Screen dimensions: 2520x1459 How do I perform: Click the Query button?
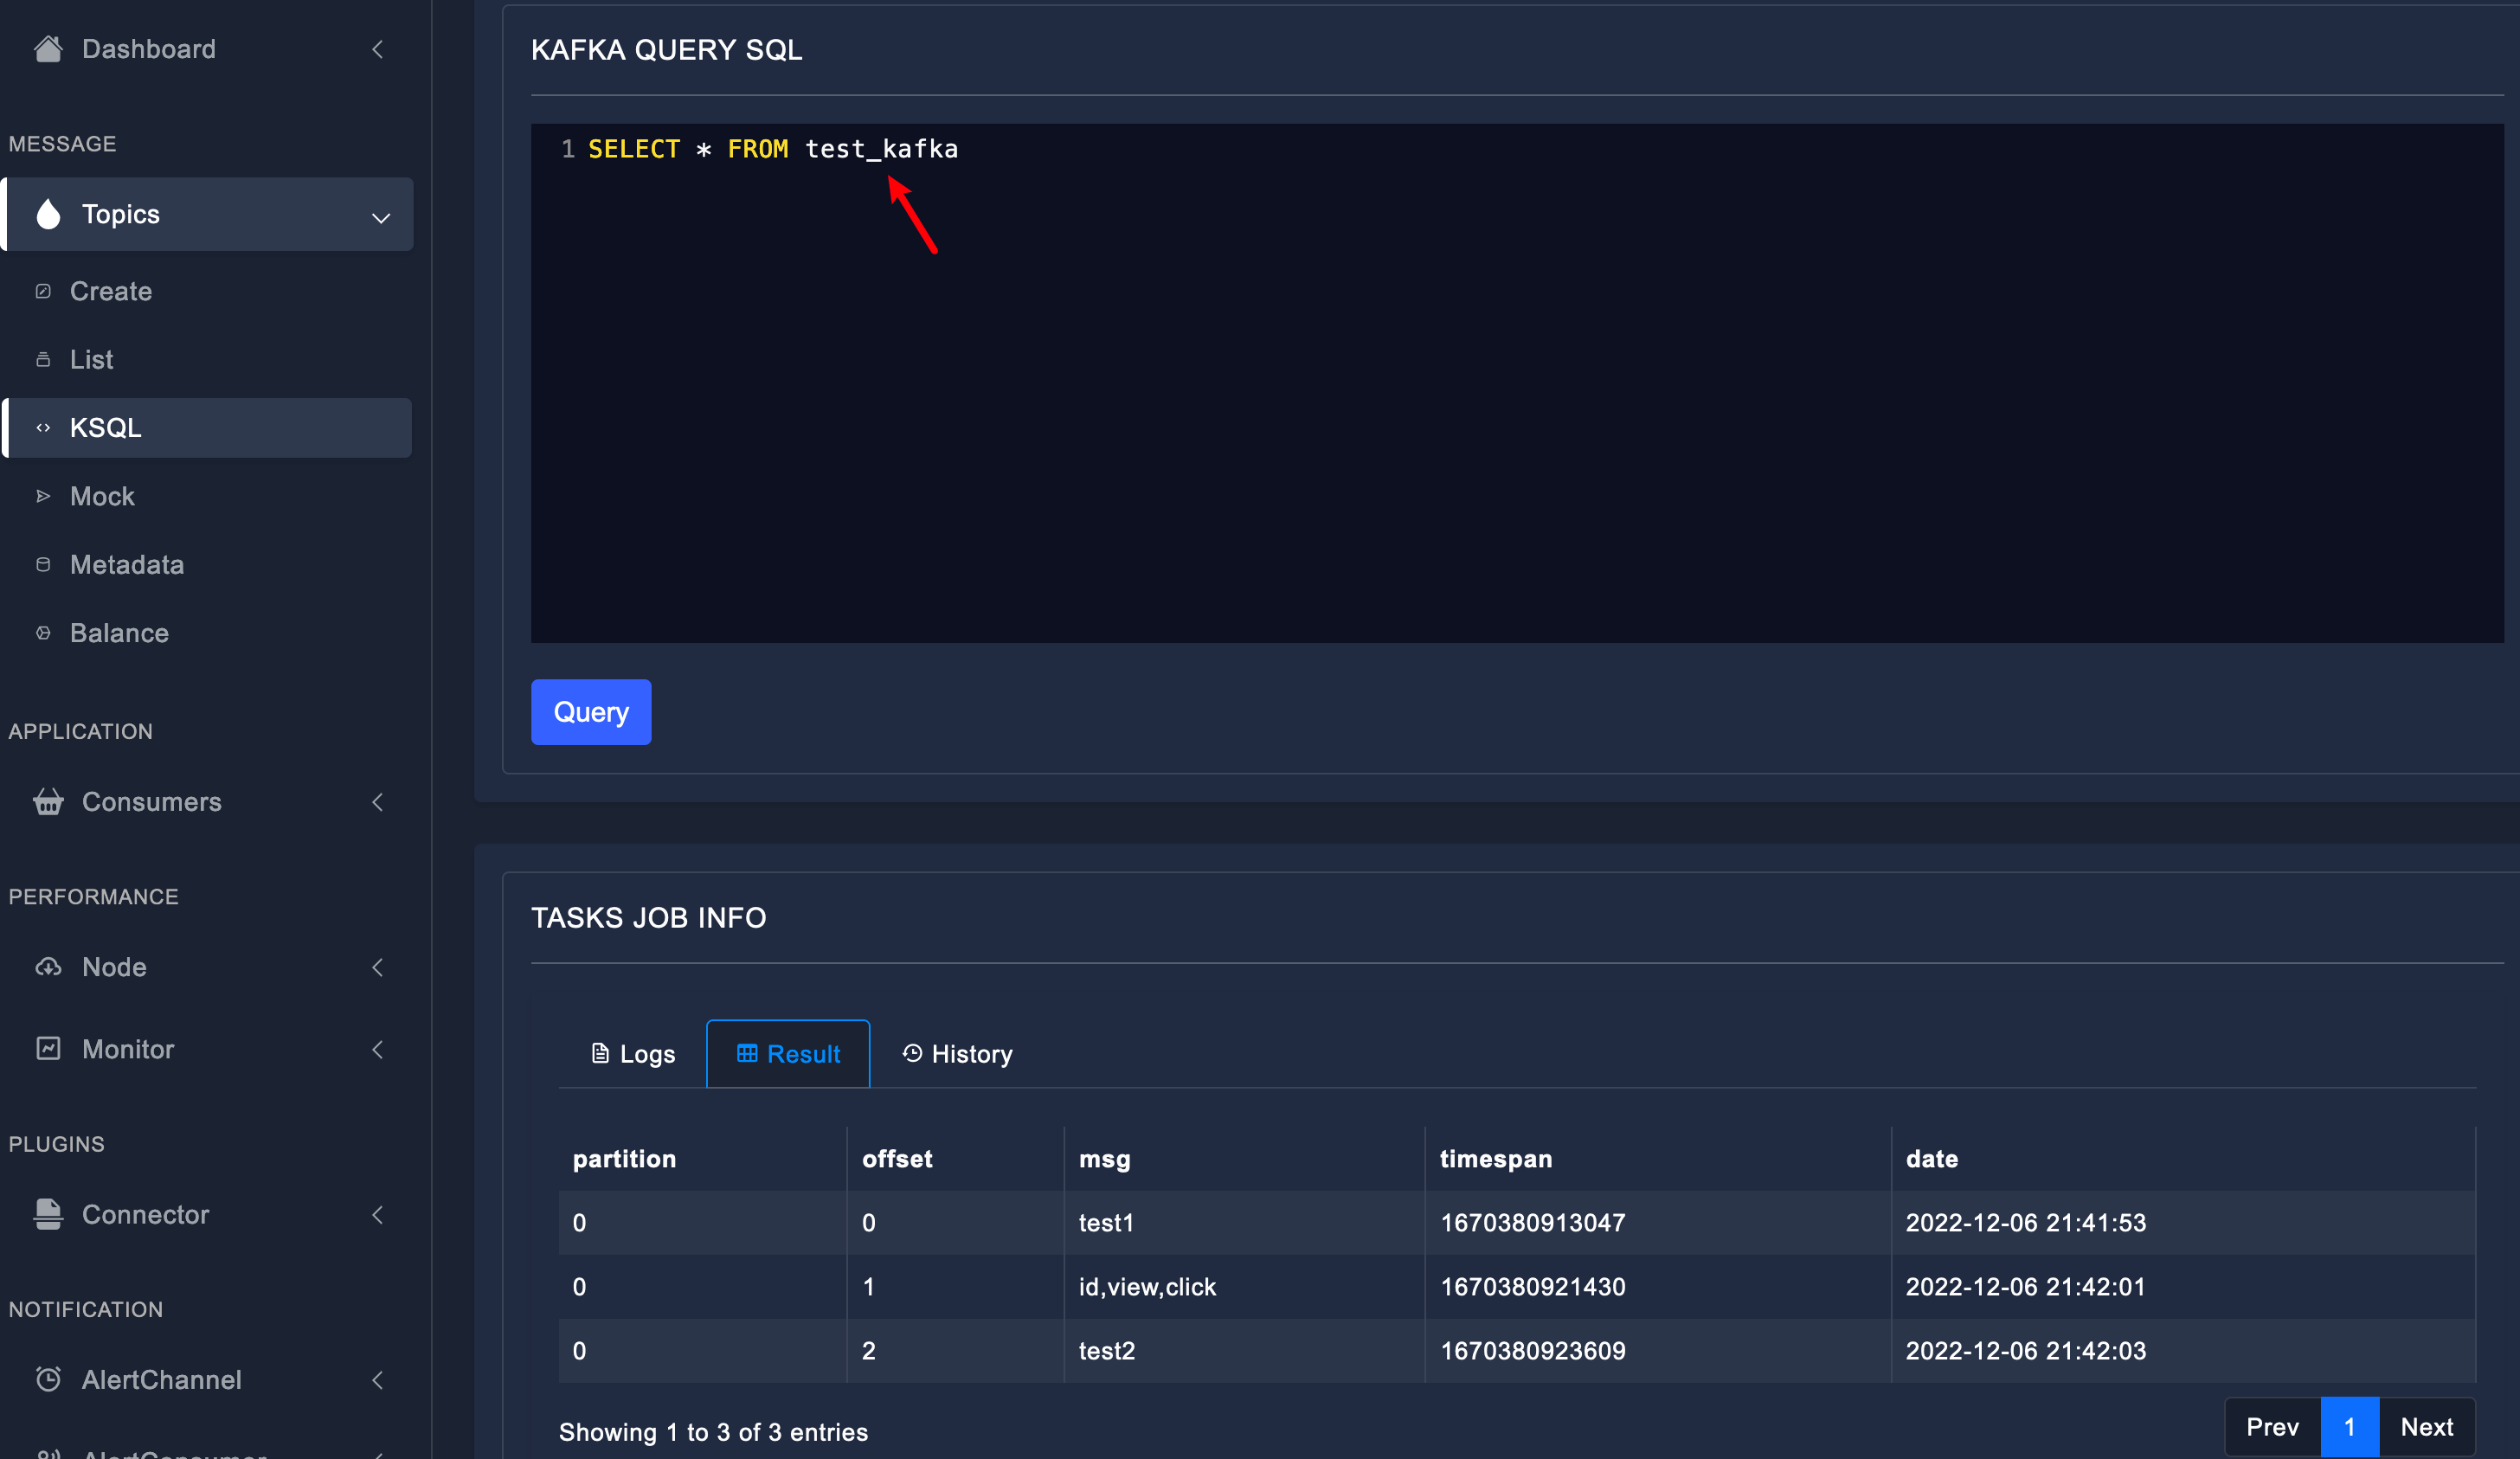[x=590, y=710]
